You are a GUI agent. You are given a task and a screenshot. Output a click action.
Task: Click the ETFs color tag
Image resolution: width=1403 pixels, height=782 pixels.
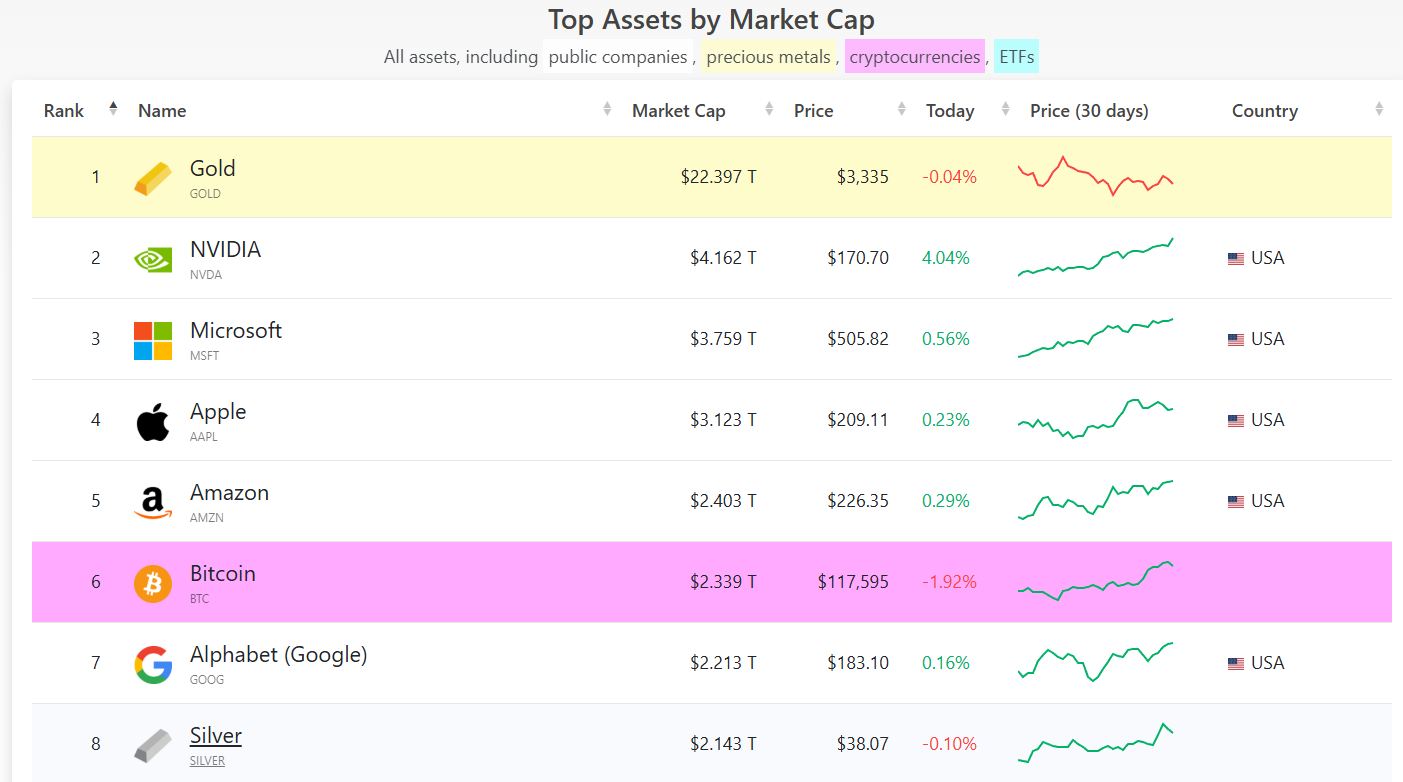[1017, 57]
